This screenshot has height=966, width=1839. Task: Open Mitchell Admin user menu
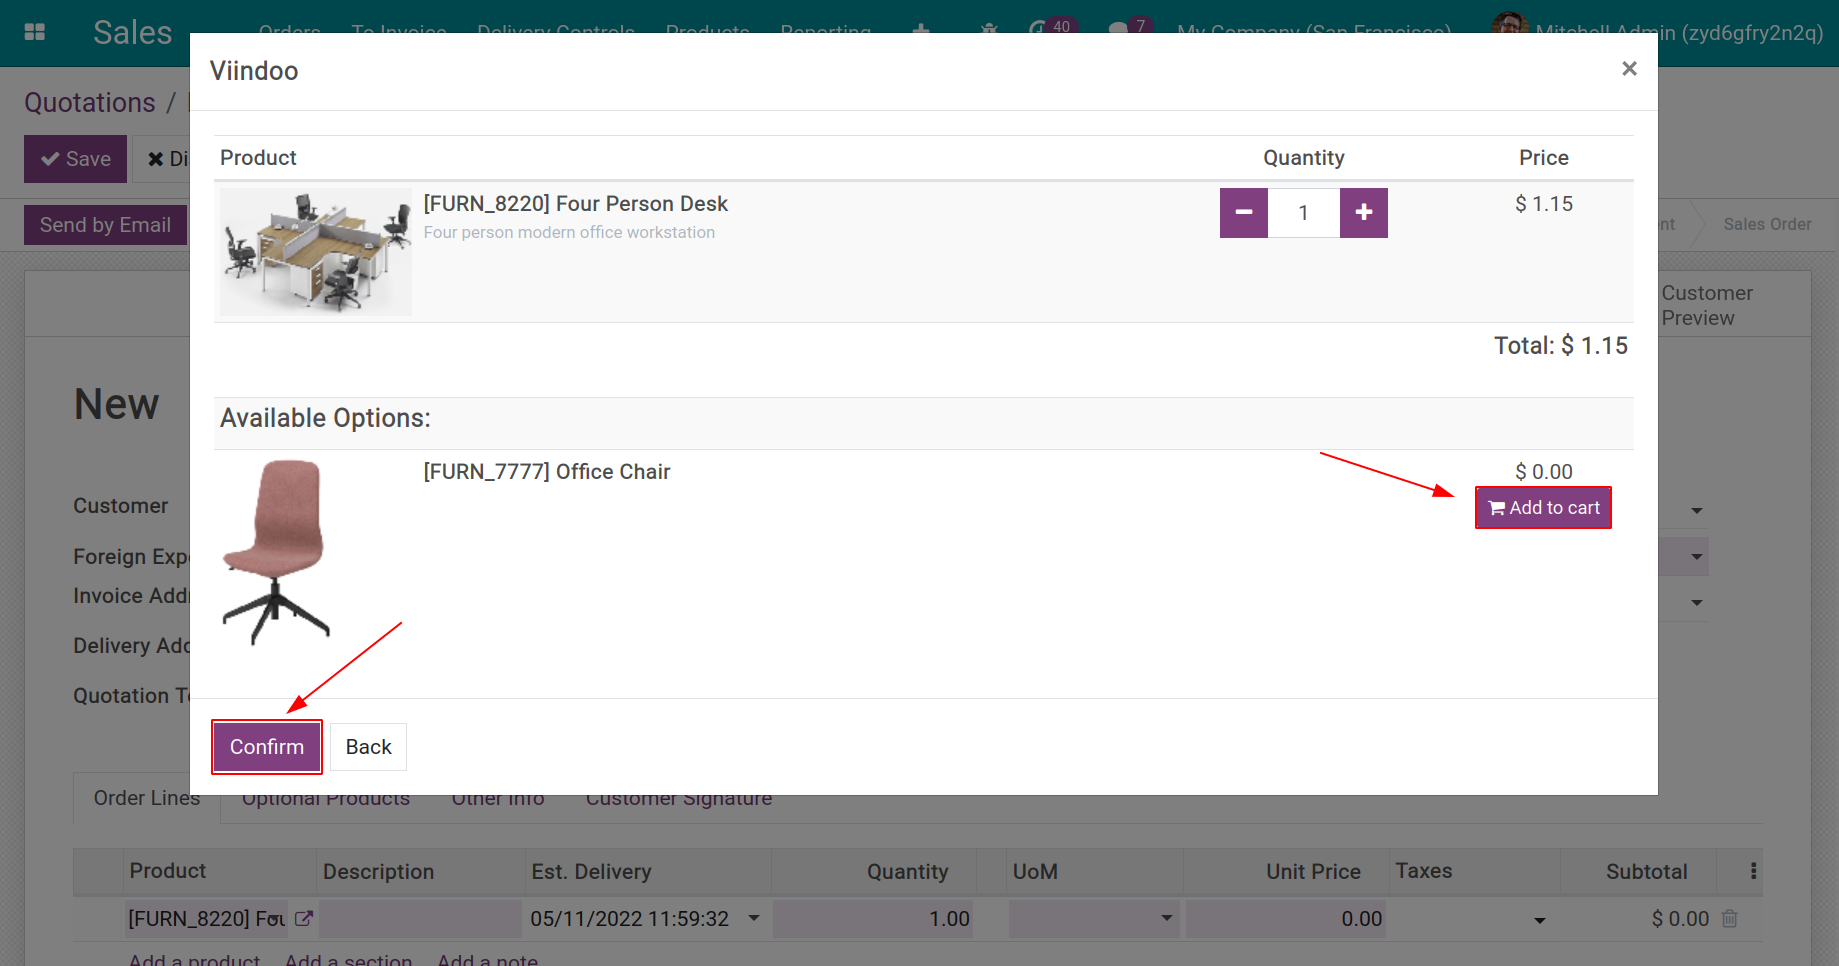(1658, 32)
